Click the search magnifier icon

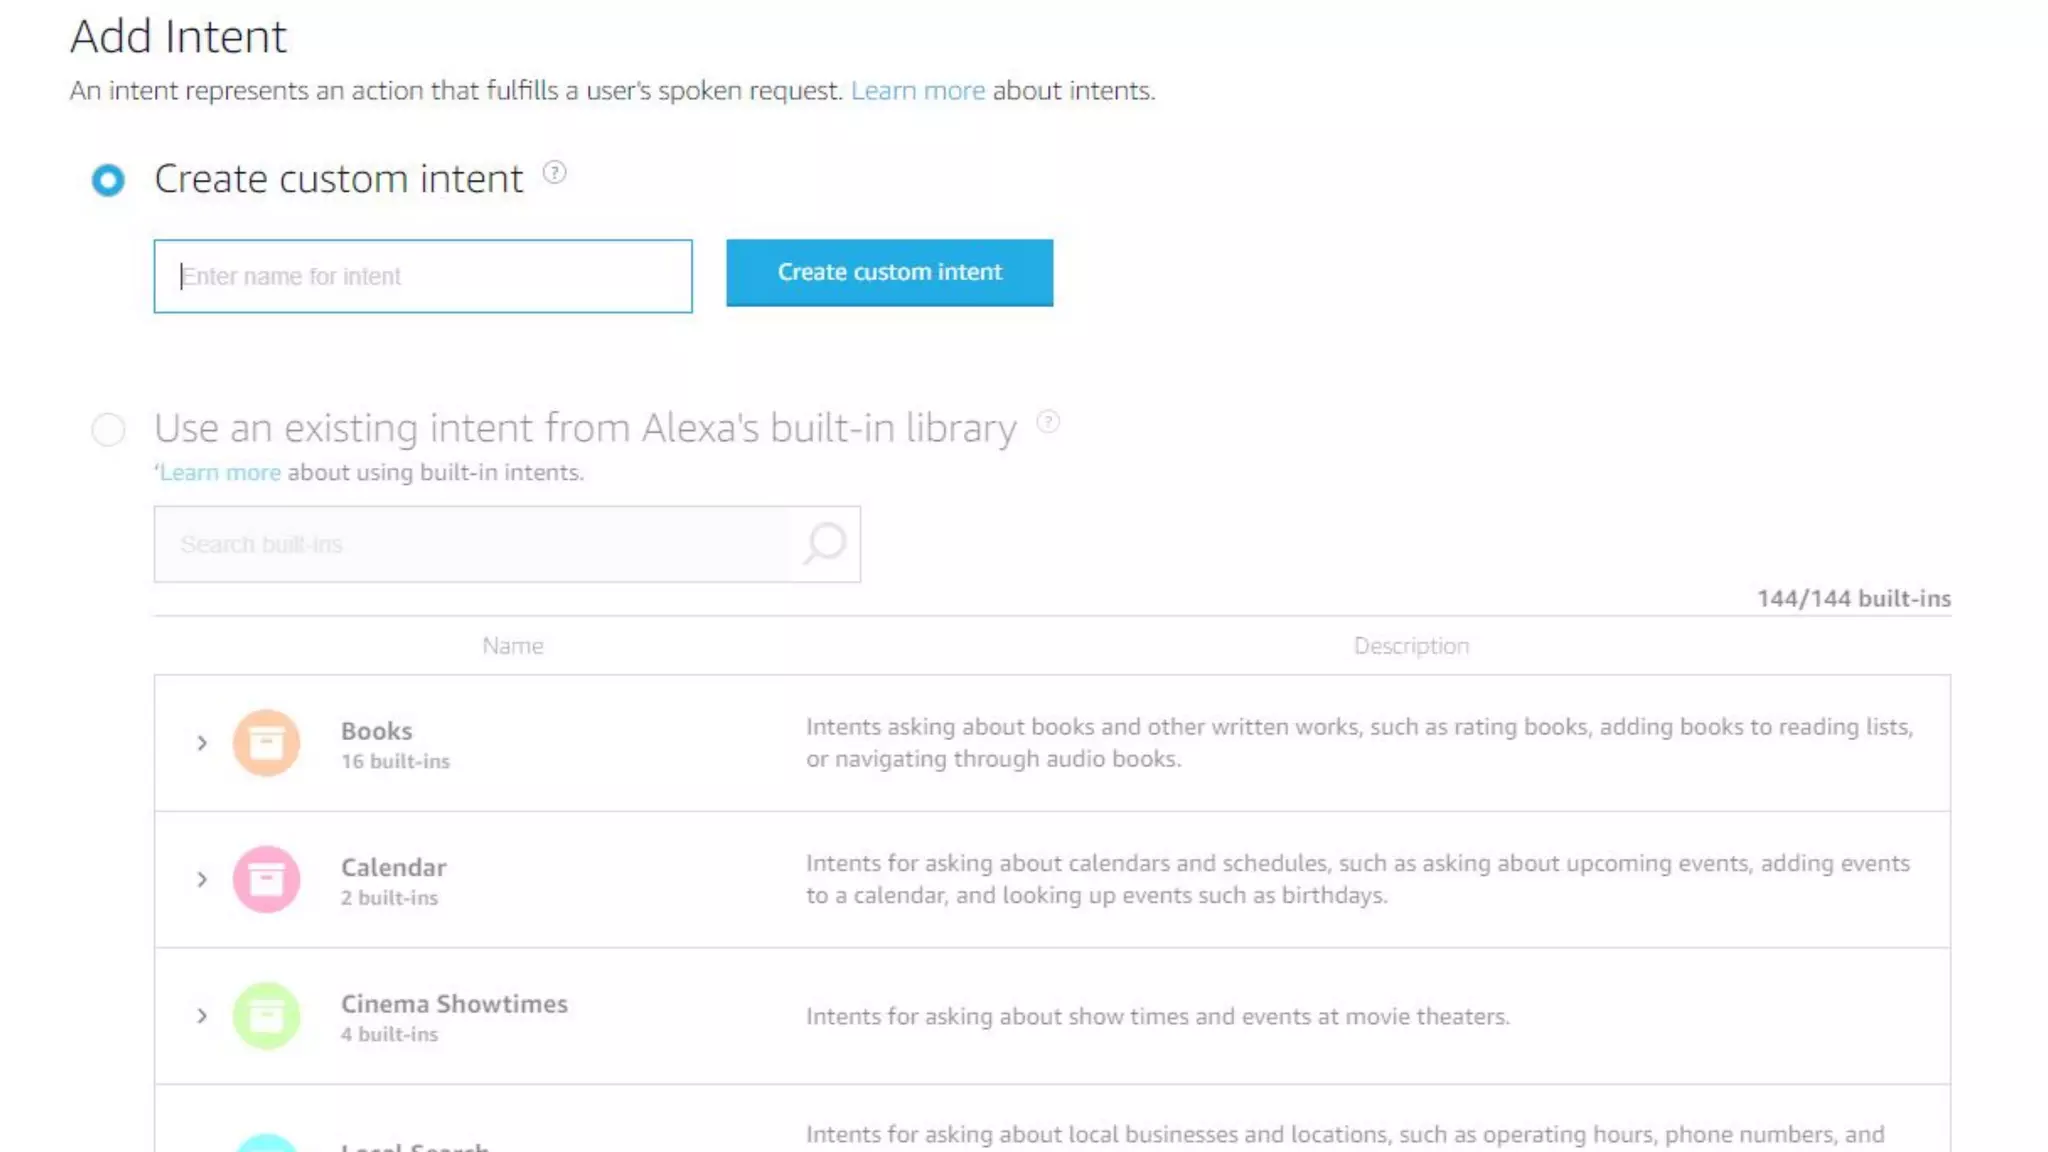(x=825, y=544)
